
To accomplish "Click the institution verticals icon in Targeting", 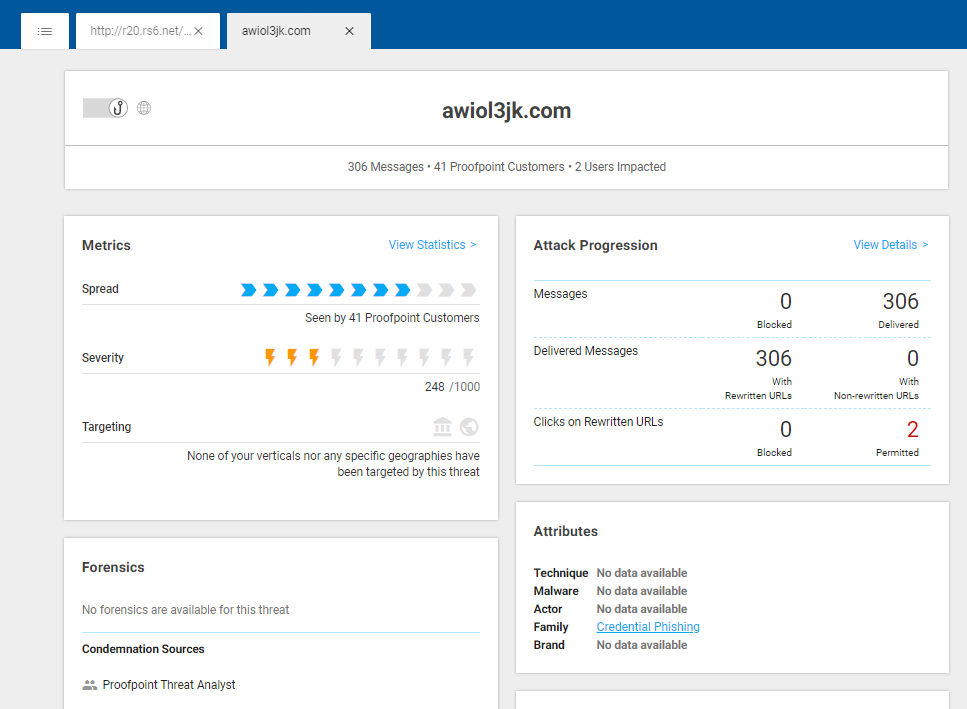I will 442,427.
